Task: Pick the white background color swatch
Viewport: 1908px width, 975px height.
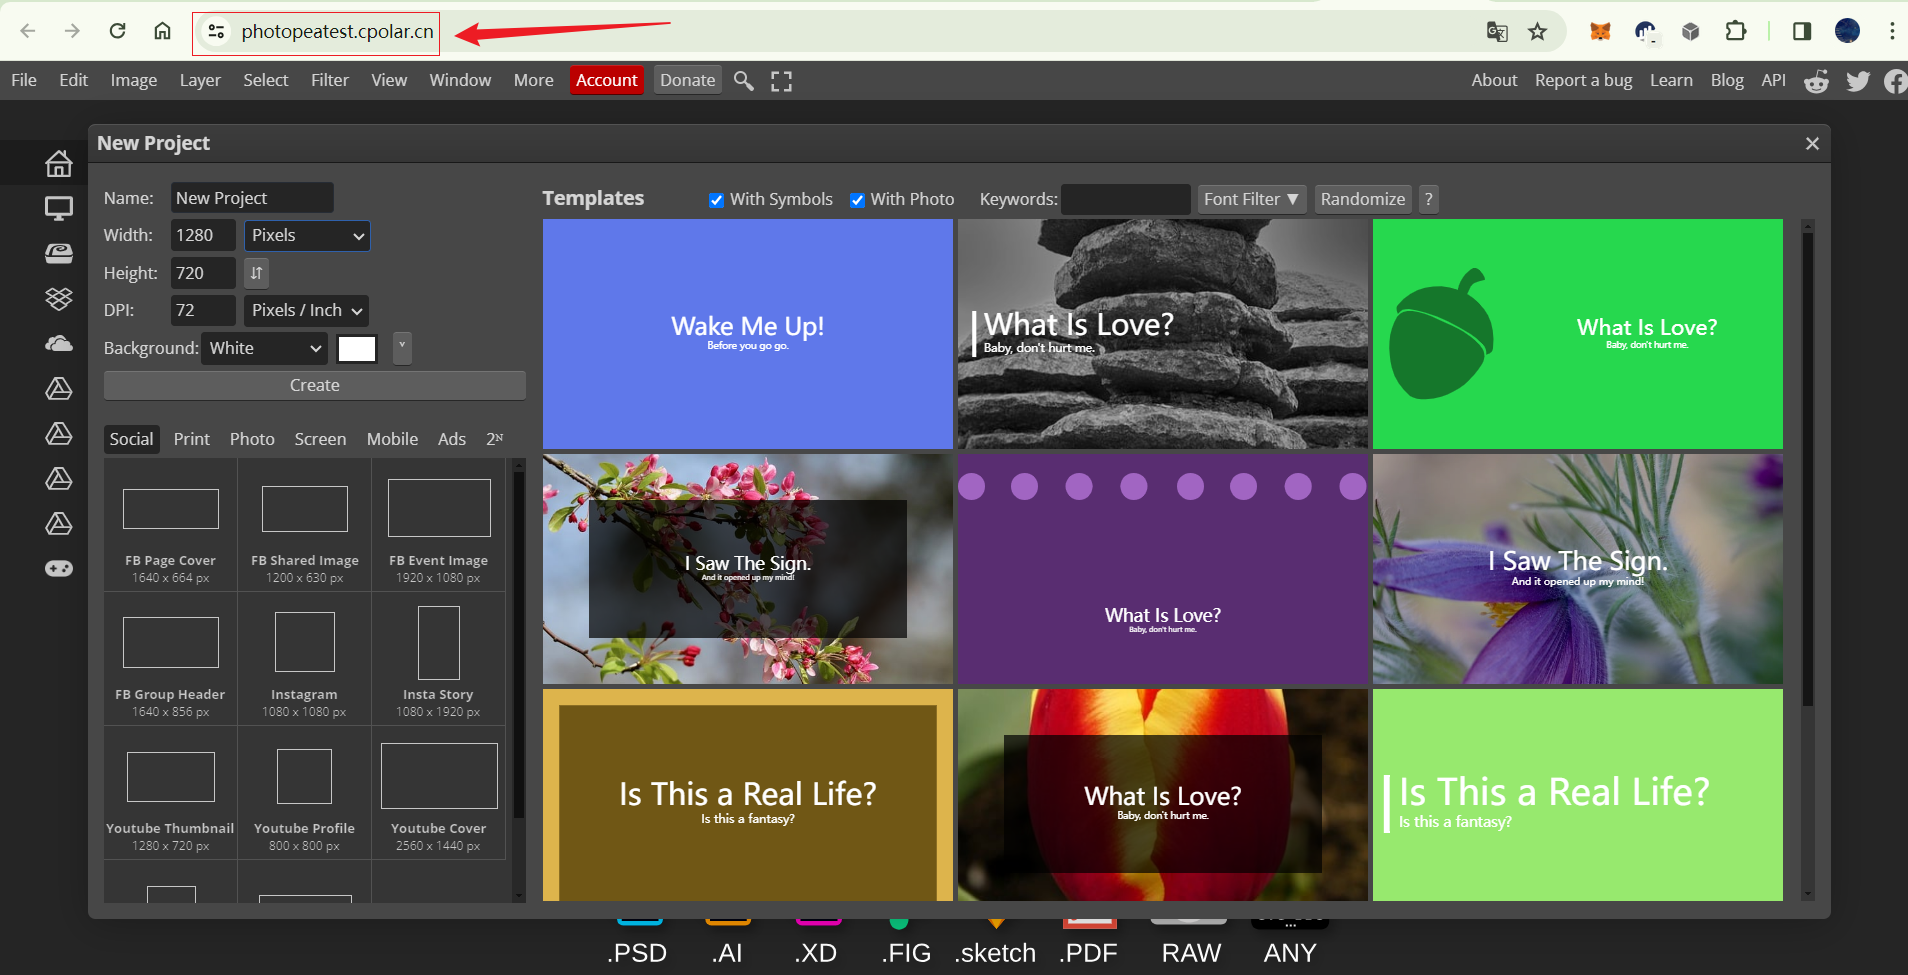Action: (357, 348)
